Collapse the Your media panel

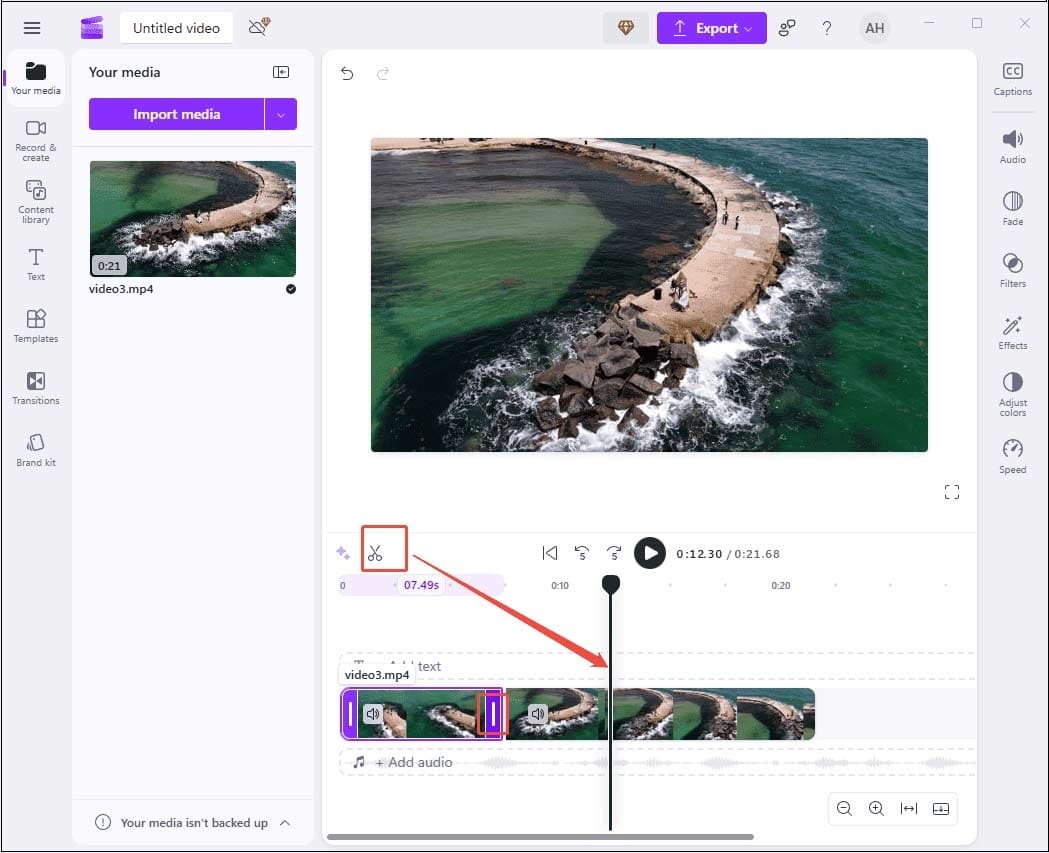point(281,71)
